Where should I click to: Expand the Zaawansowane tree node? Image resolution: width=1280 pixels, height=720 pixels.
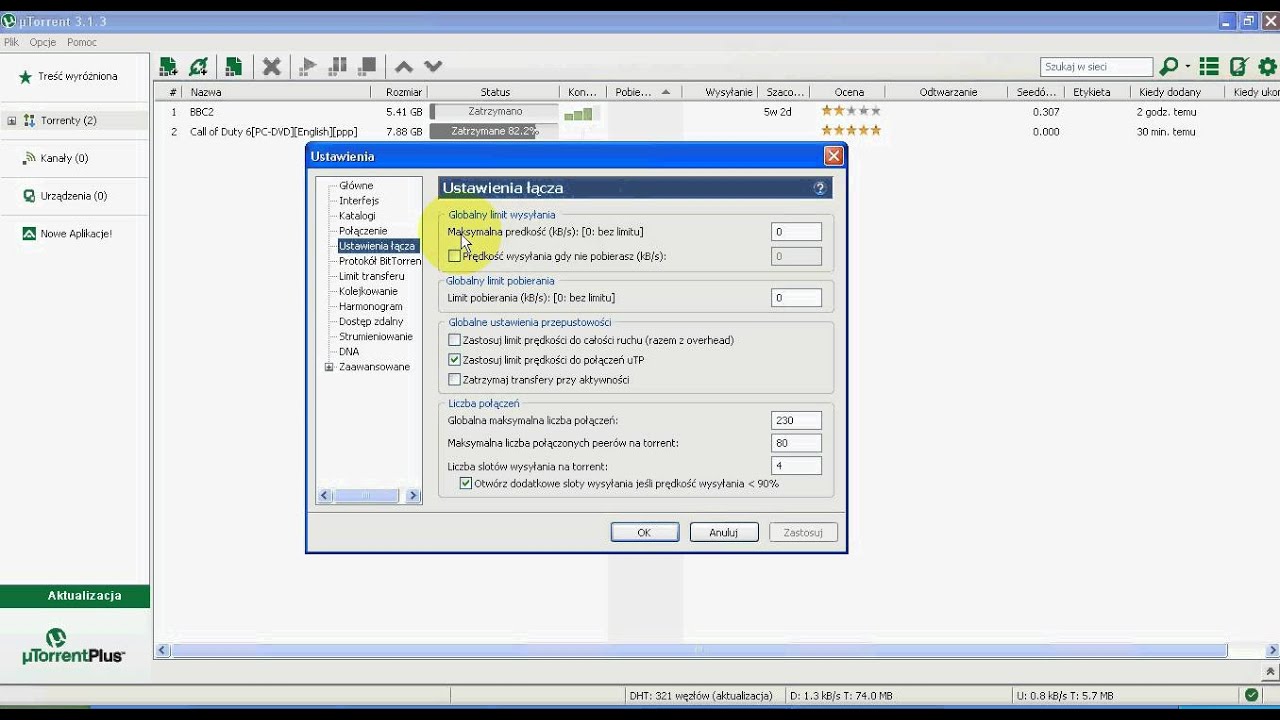pyautogui.click(x=329, y=367)
